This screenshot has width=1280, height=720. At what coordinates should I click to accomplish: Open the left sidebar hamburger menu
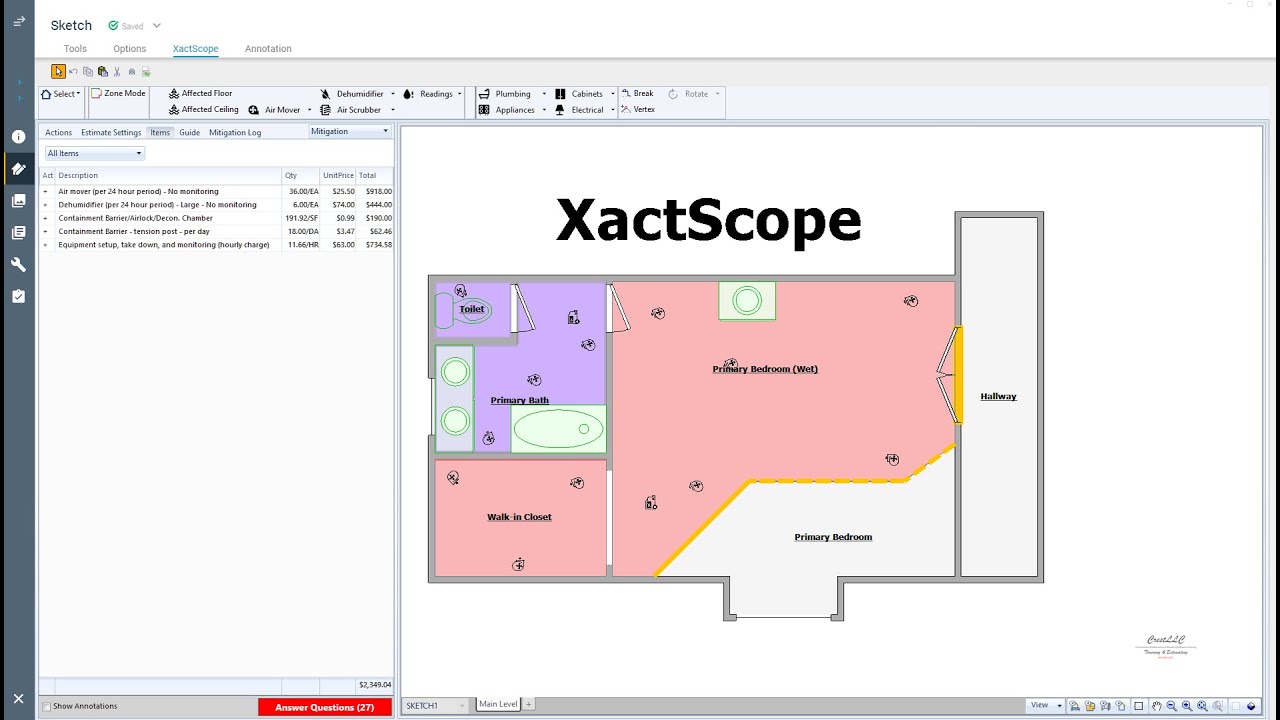point(18,21)
